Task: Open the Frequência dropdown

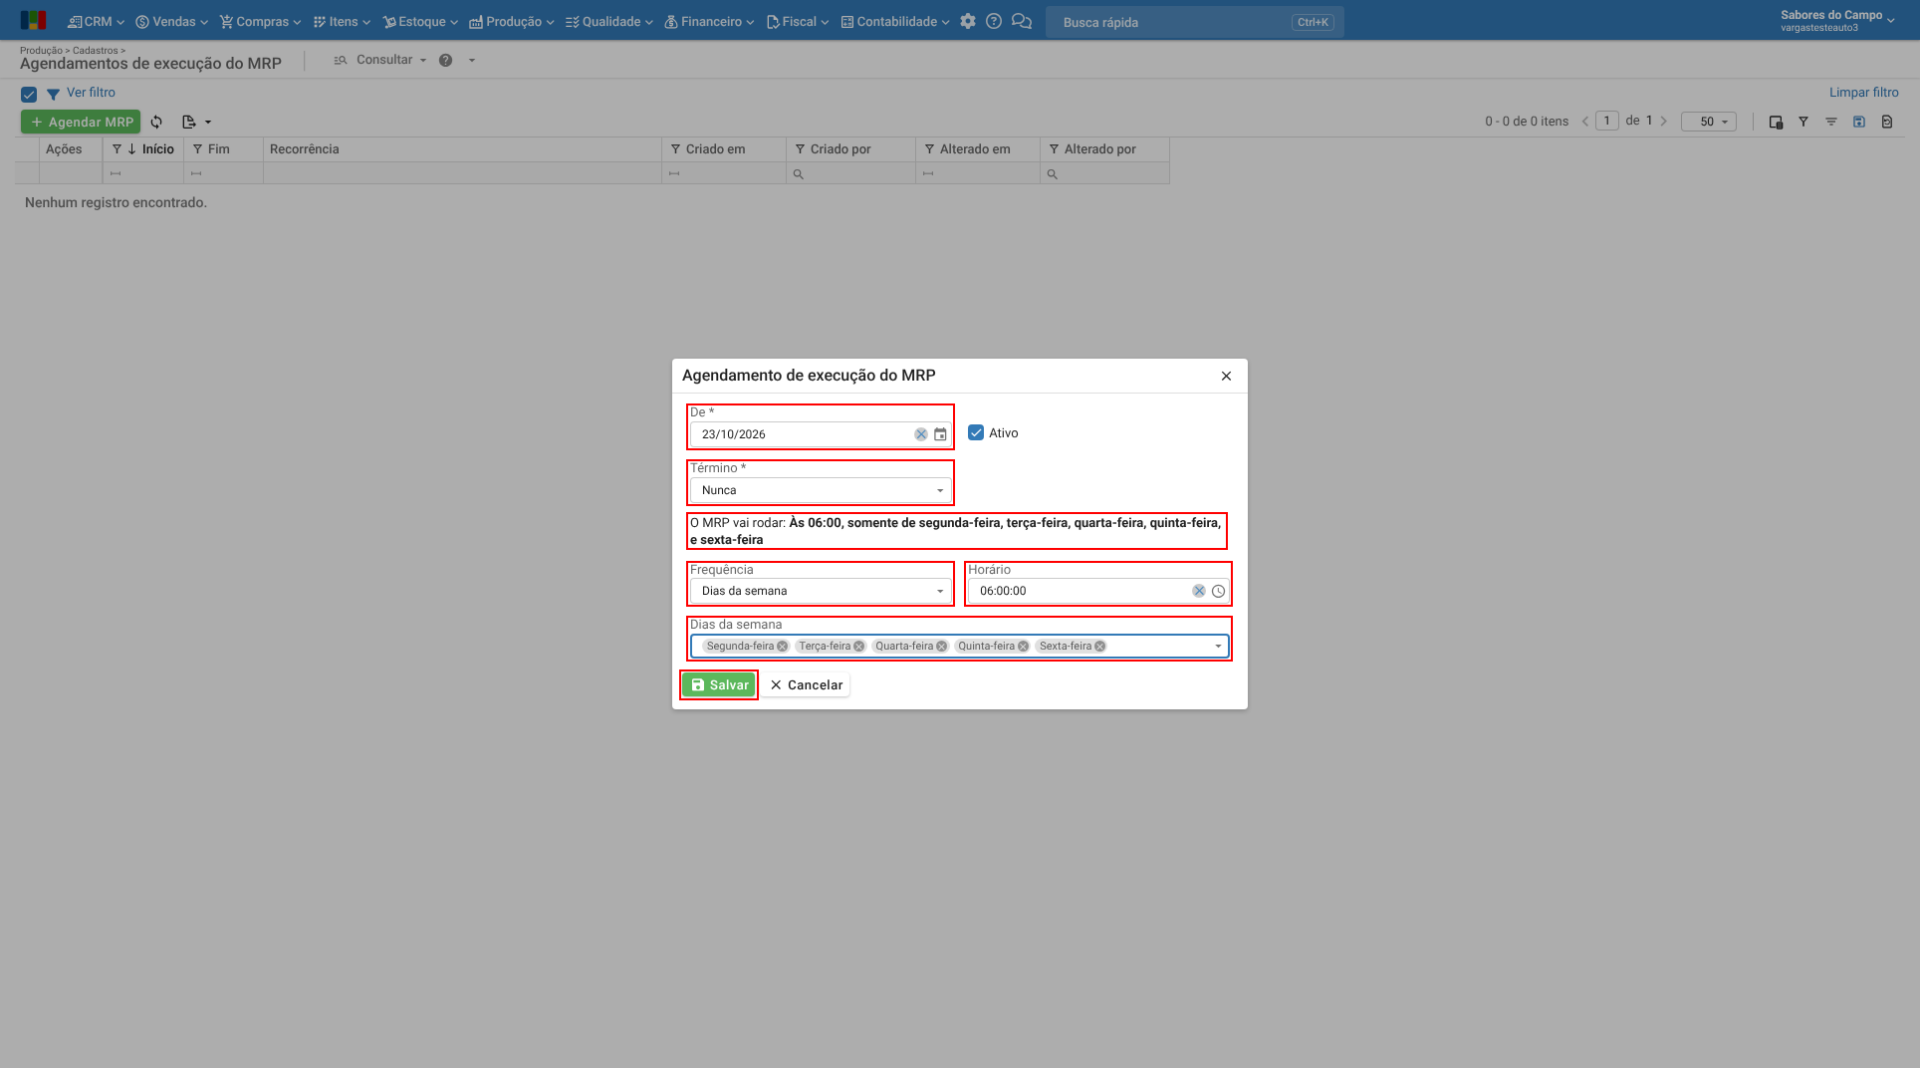Action: [x=820, y=591]
